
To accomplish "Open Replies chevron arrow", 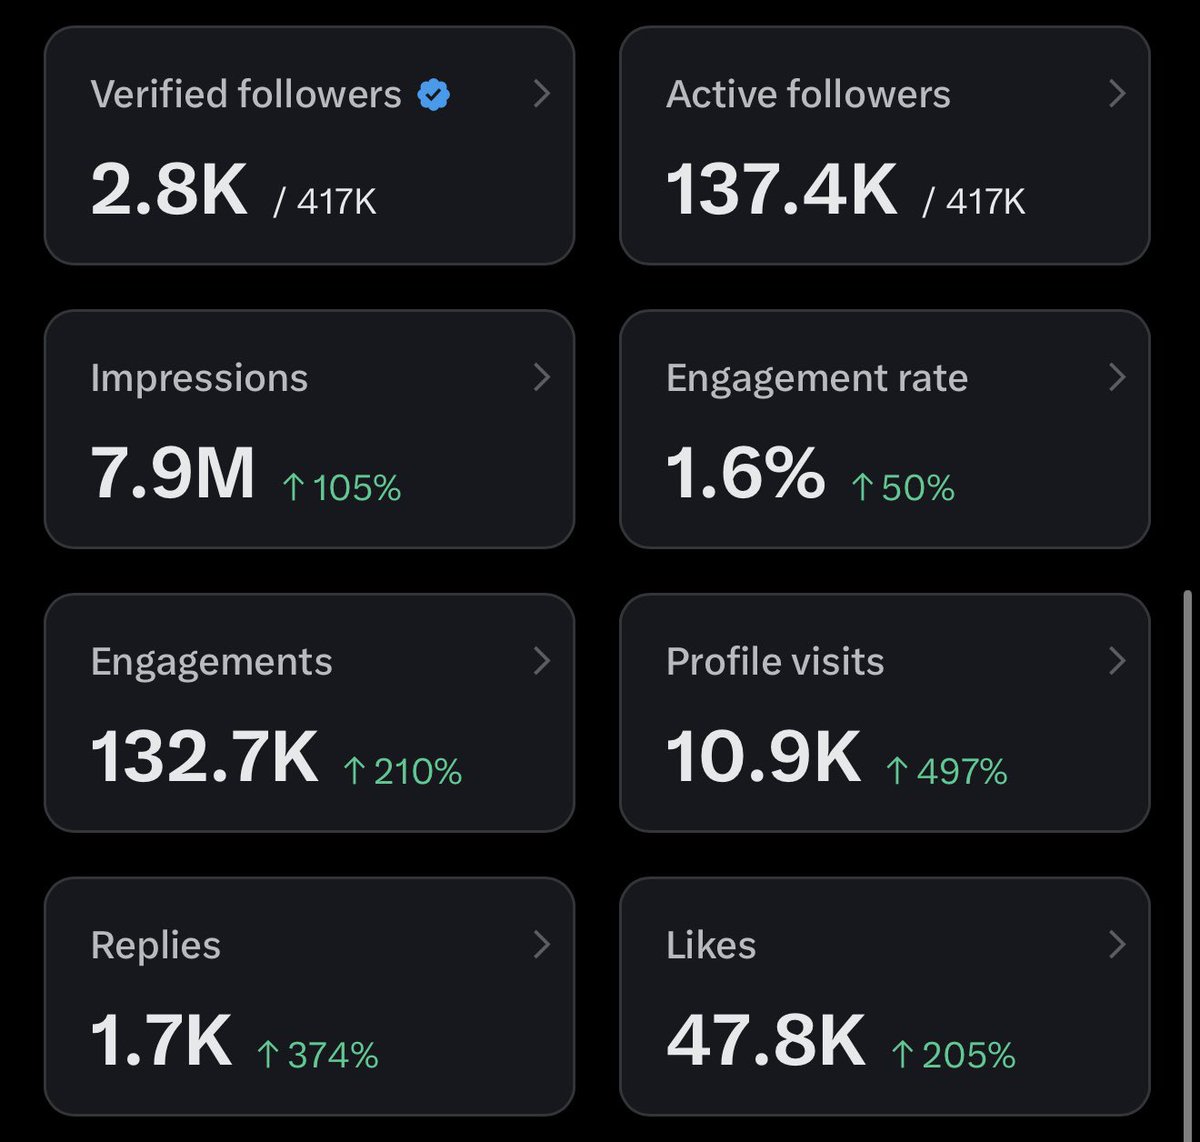I will coord(542,944).
